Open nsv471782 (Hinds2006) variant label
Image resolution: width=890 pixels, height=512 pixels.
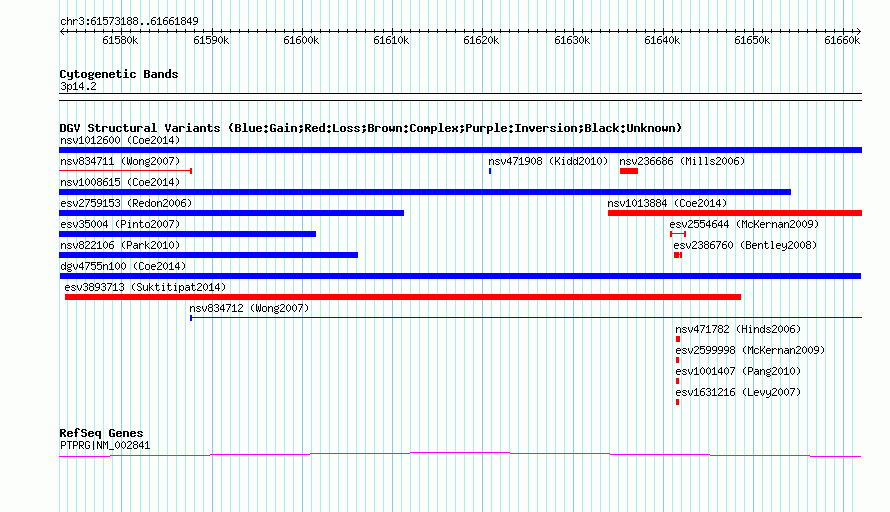(x=738, y=329)
